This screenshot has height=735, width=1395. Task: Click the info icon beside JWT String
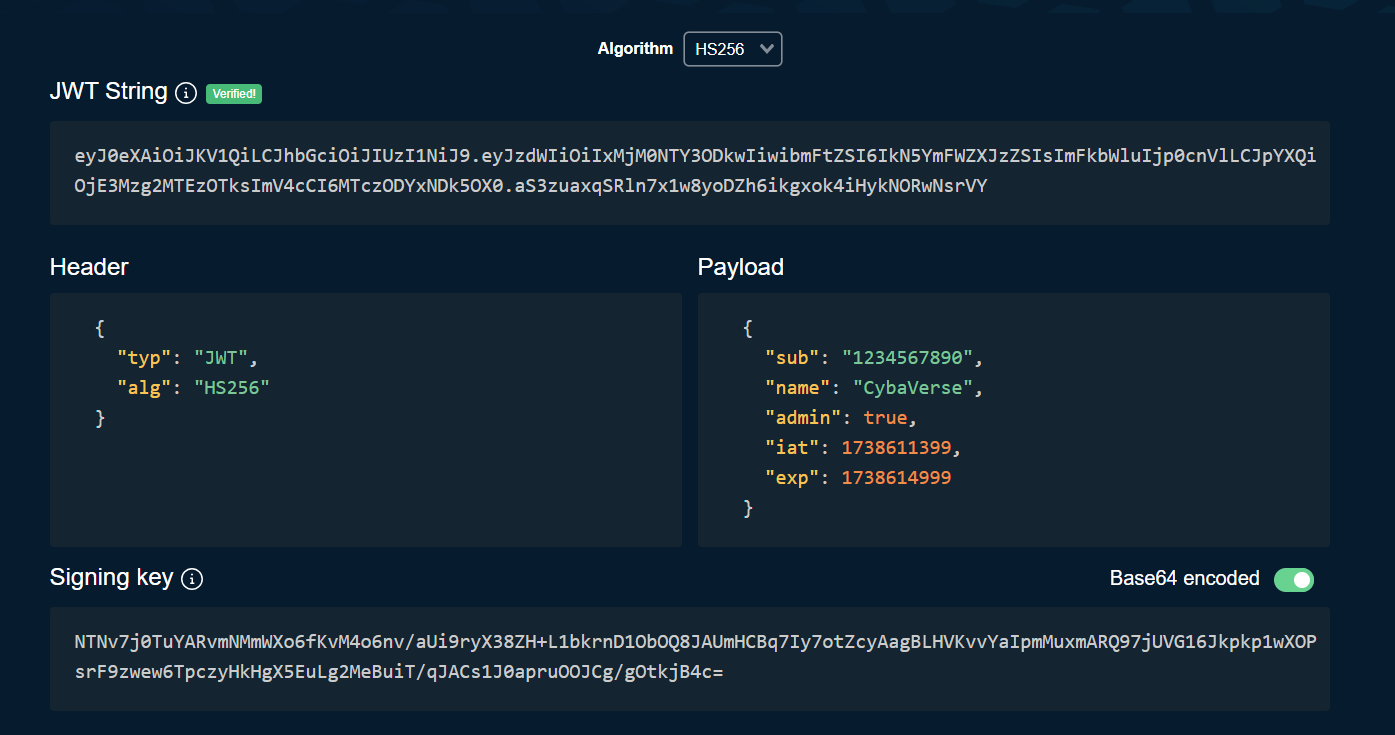[186, 93]
